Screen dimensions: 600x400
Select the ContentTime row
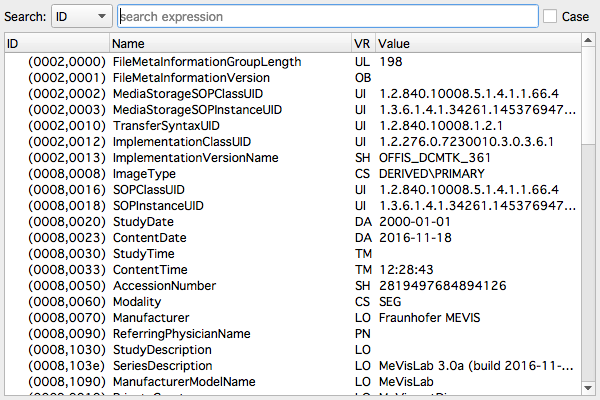tap(151, 270)
